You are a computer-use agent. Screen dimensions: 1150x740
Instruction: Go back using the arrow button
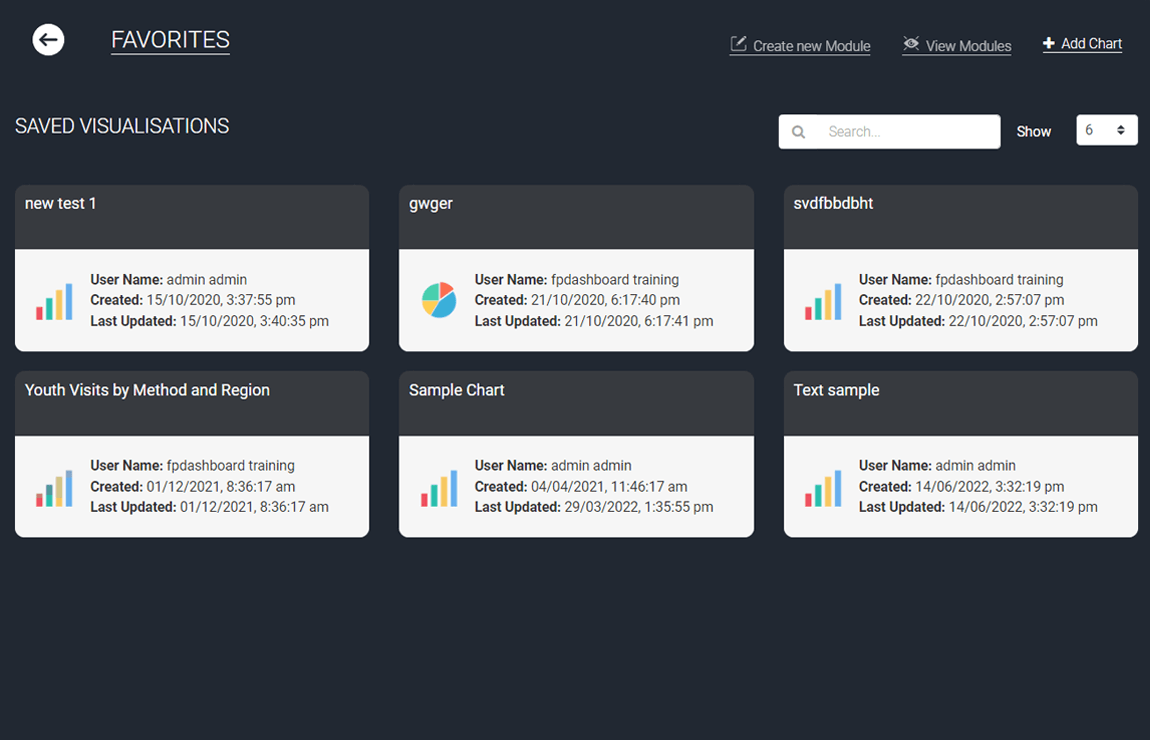pyautogui.click(x=48, y=40)
